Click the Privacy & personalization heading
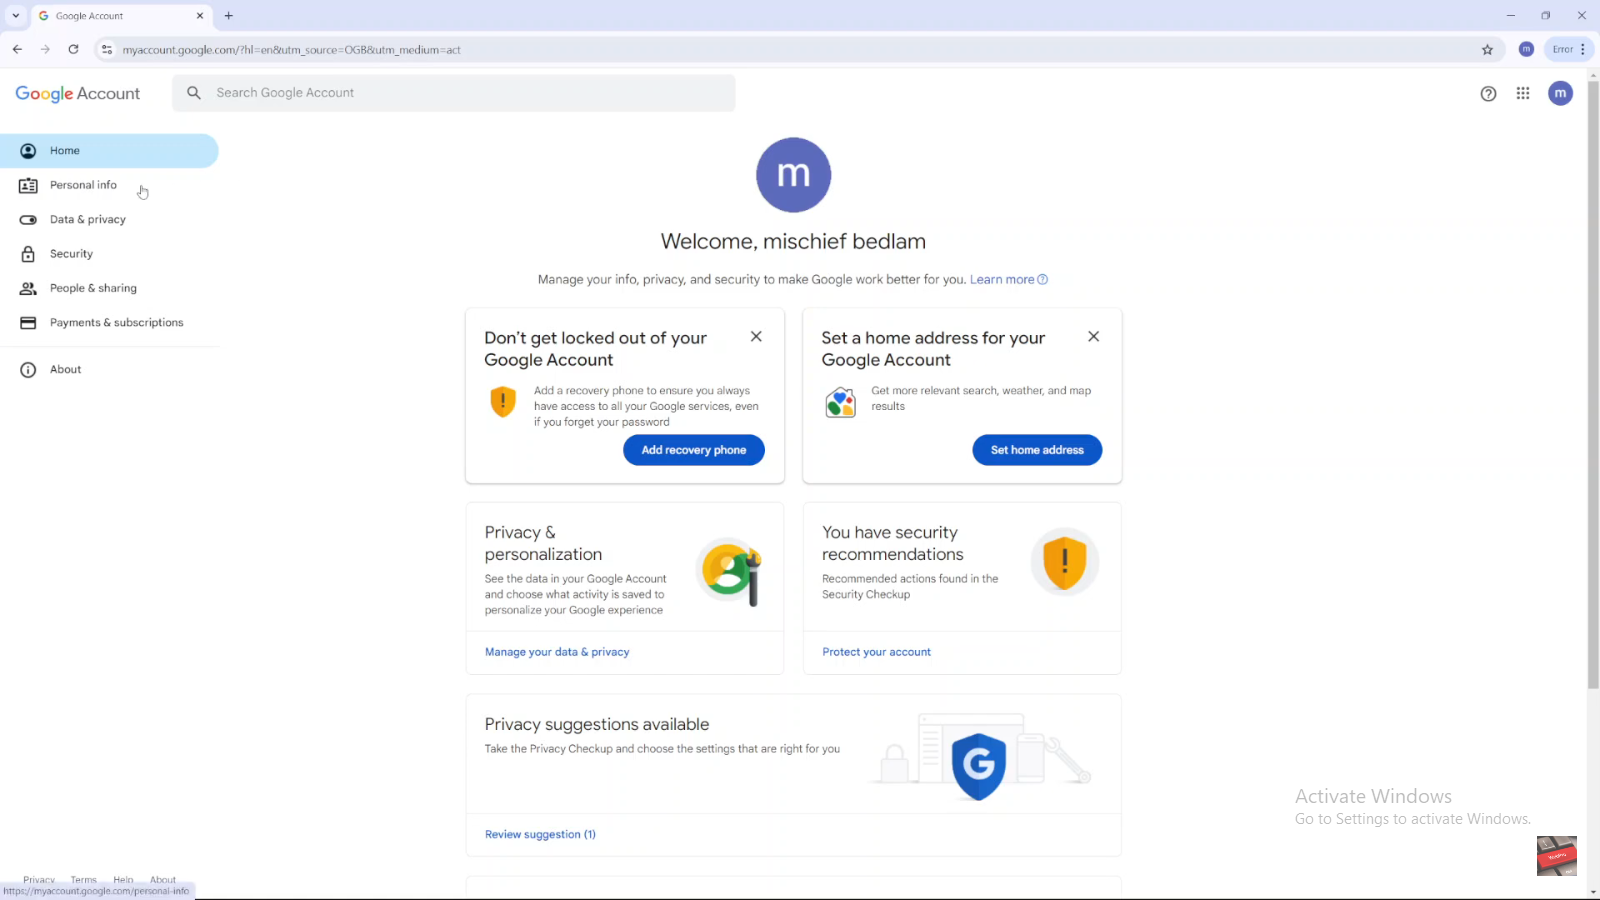Image resolution: width=1600 pixels, height=900 pixels. pyautogui.click(x=543, y=544)
